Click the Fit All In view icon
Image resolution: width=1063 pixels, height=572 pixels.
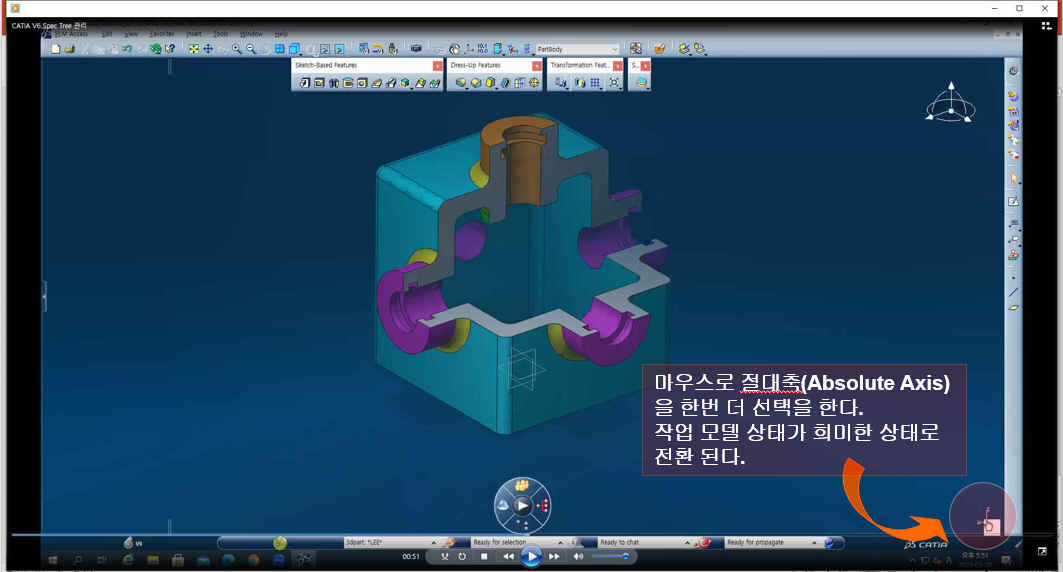pos(194,49)
